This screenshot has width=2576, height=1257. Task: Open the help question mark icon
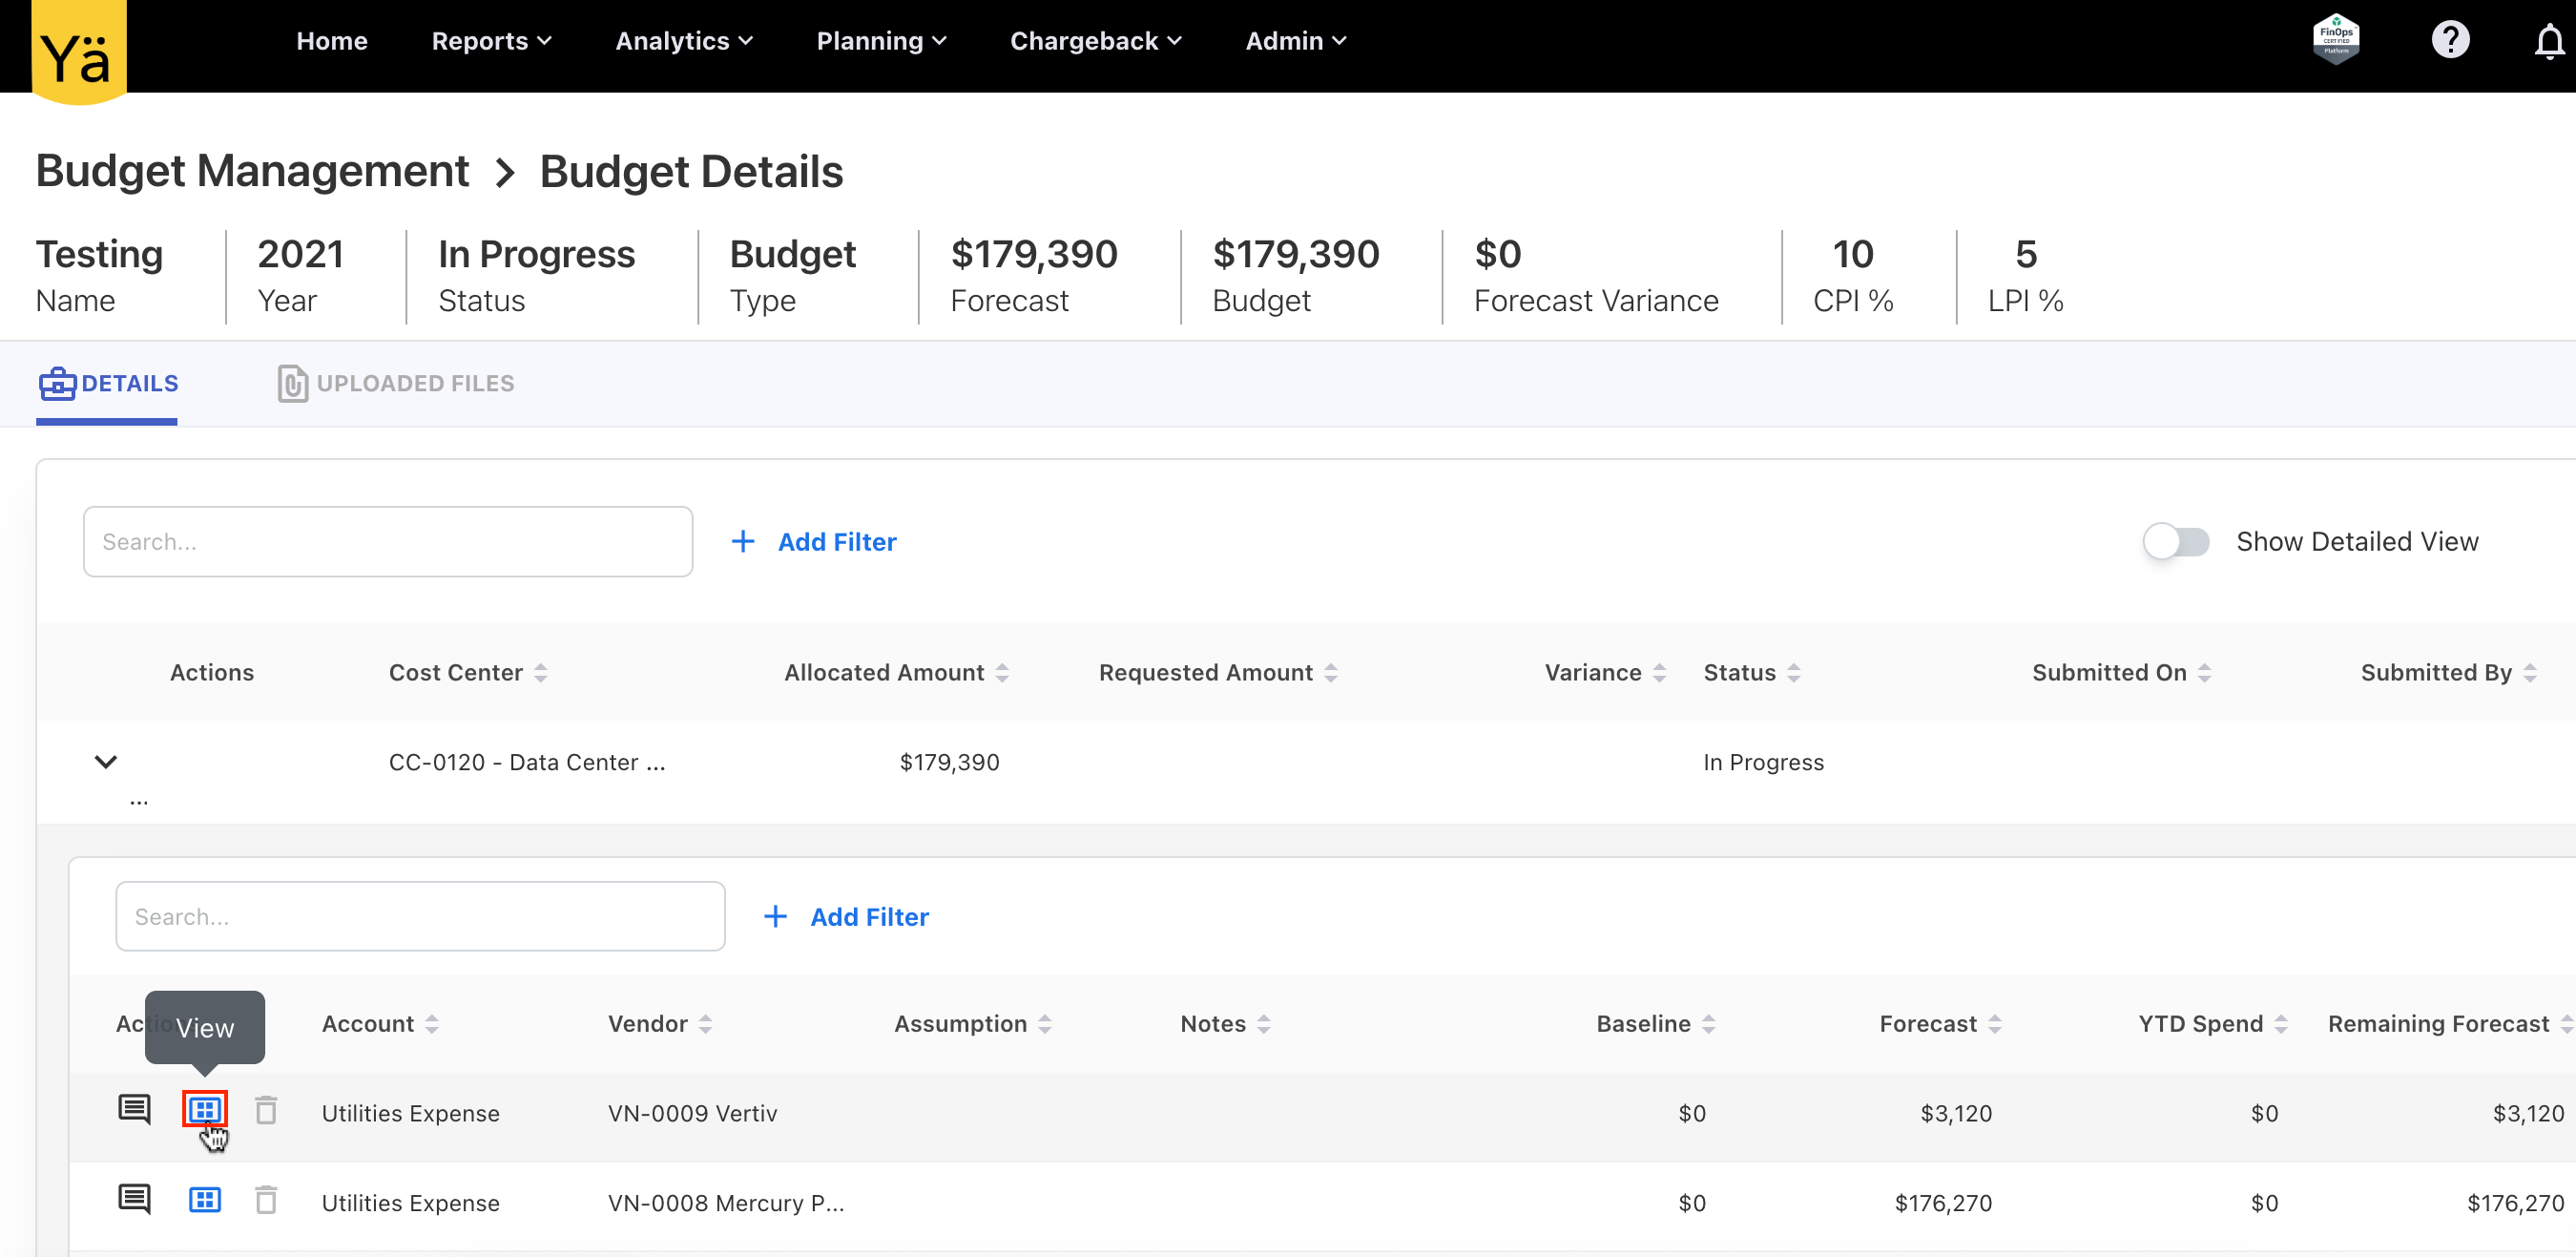pos(2449,40)
